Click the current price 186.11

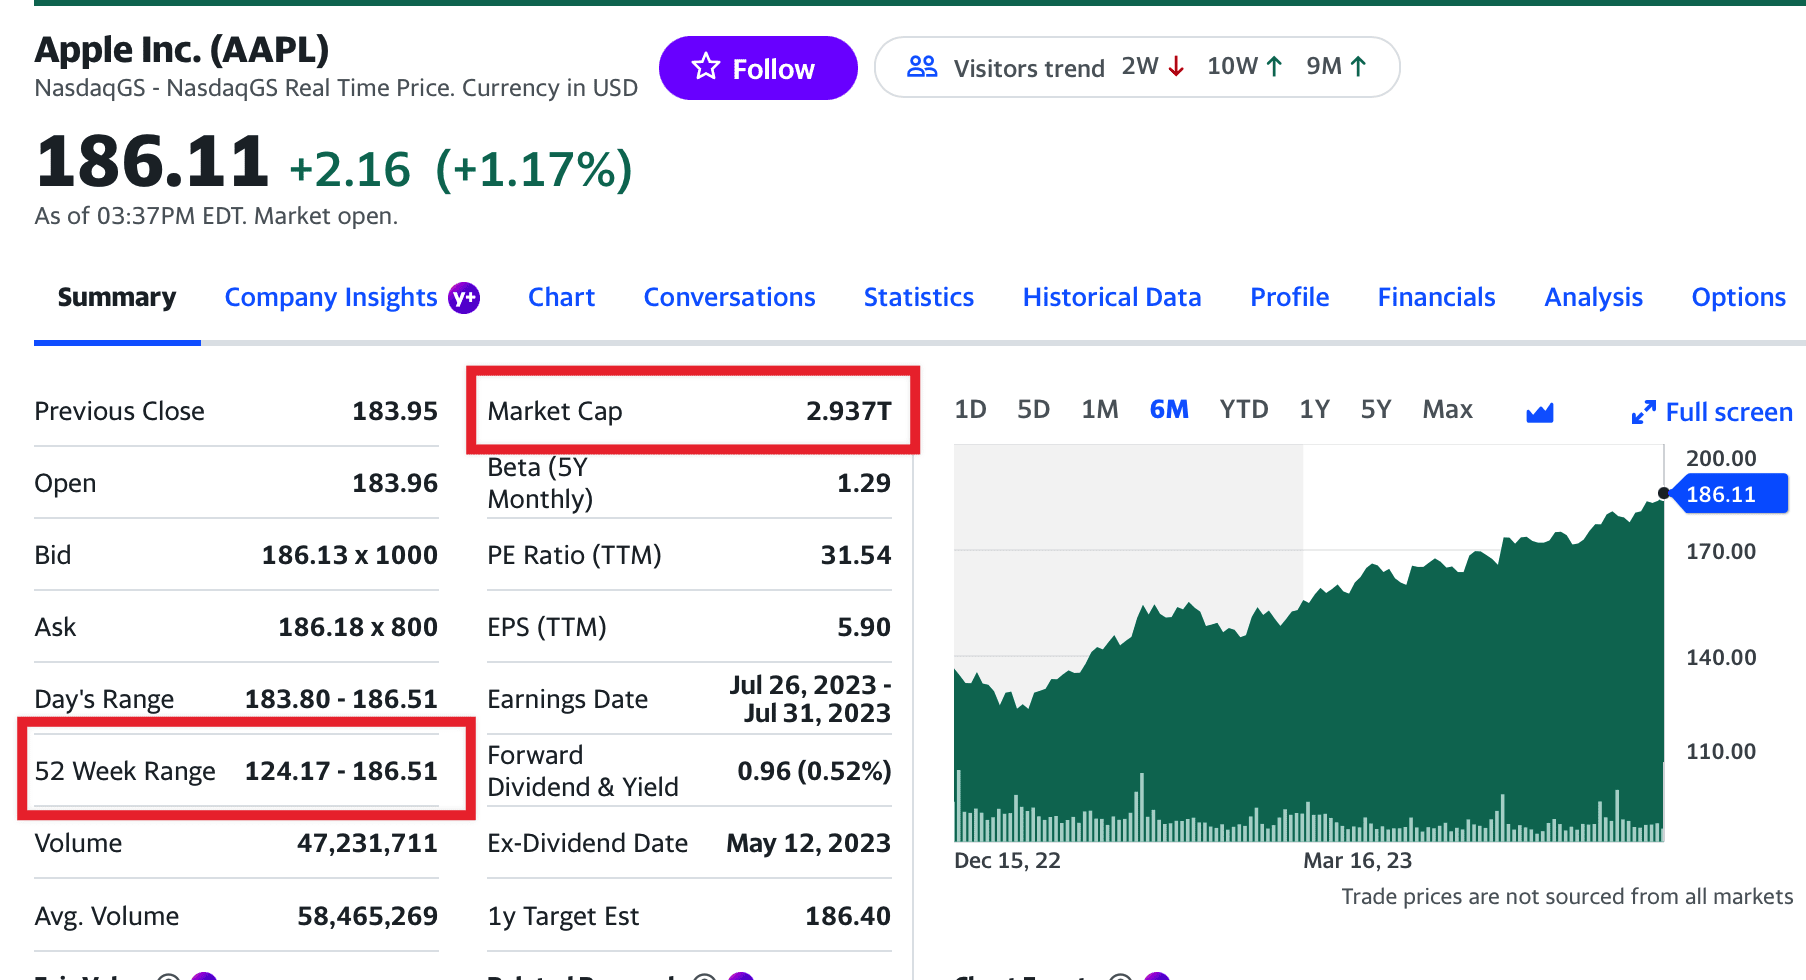point(152,162)
